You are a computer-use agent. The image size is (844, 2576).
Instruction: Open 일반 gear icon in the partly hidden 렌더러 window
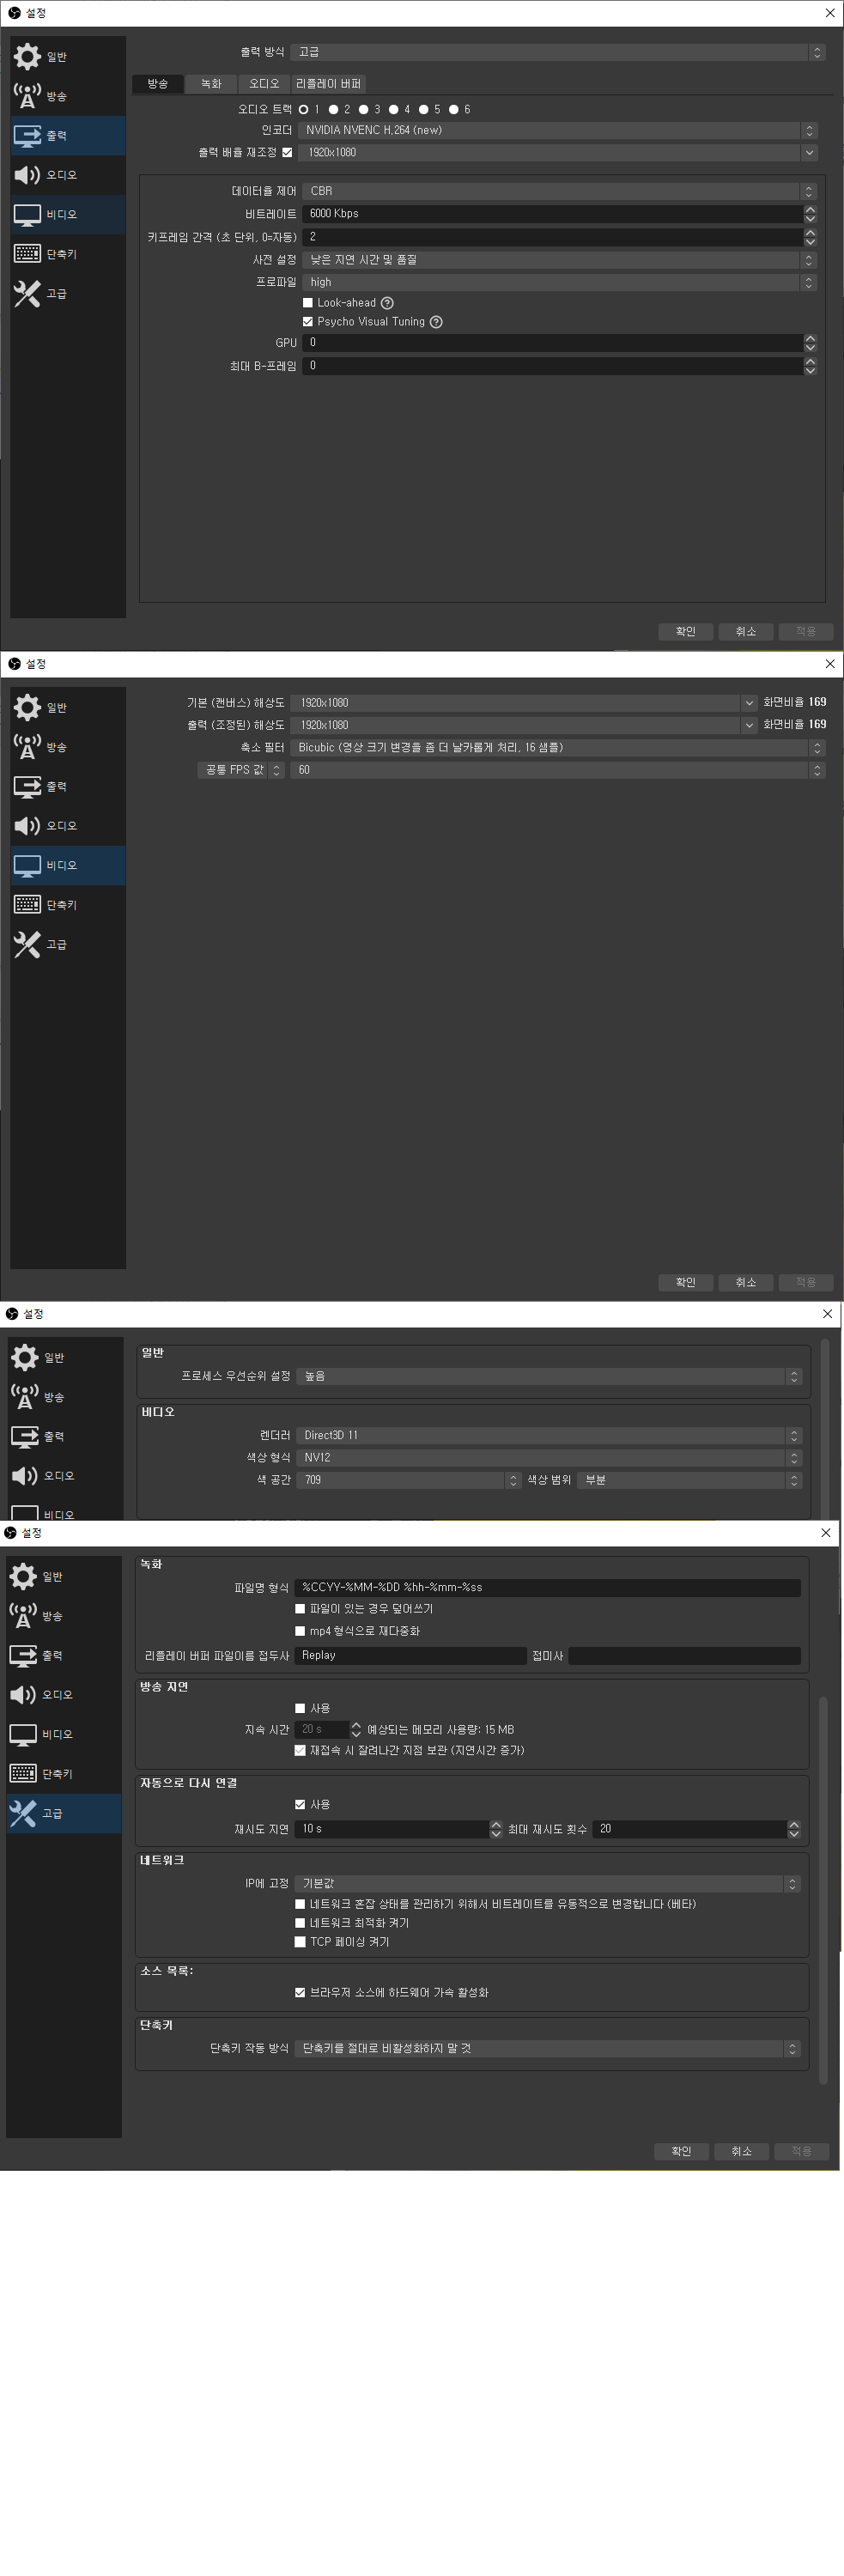pyautogui.click(x=25, y=1357)
